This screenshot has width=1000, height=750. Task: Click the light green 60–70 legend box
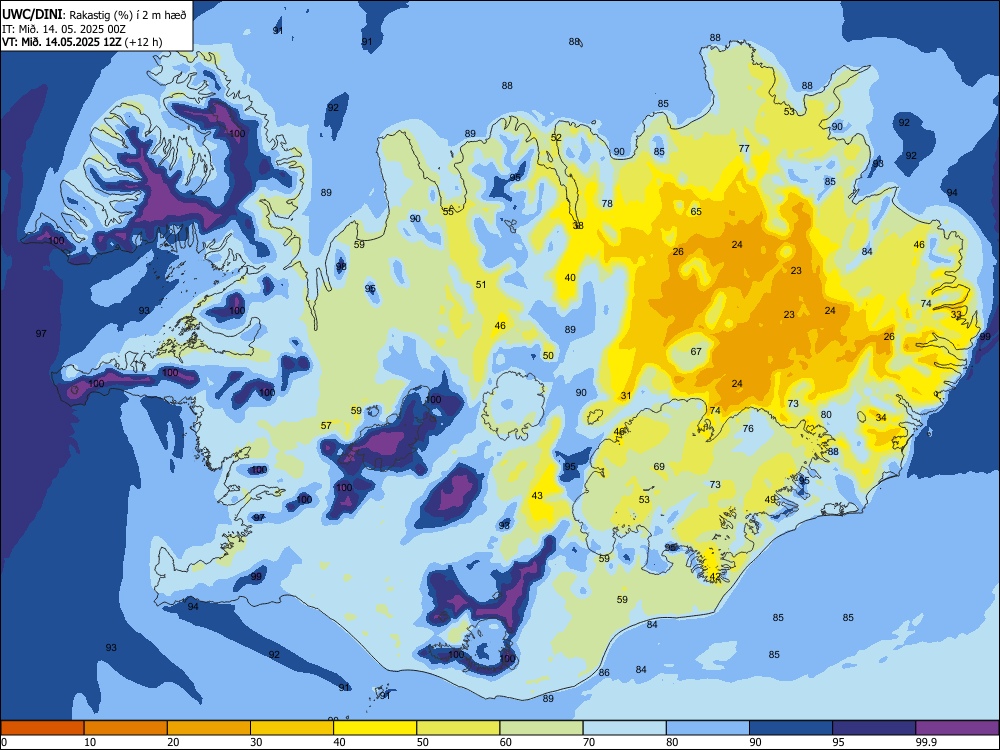pyautogui.click(x=541, y=728)
